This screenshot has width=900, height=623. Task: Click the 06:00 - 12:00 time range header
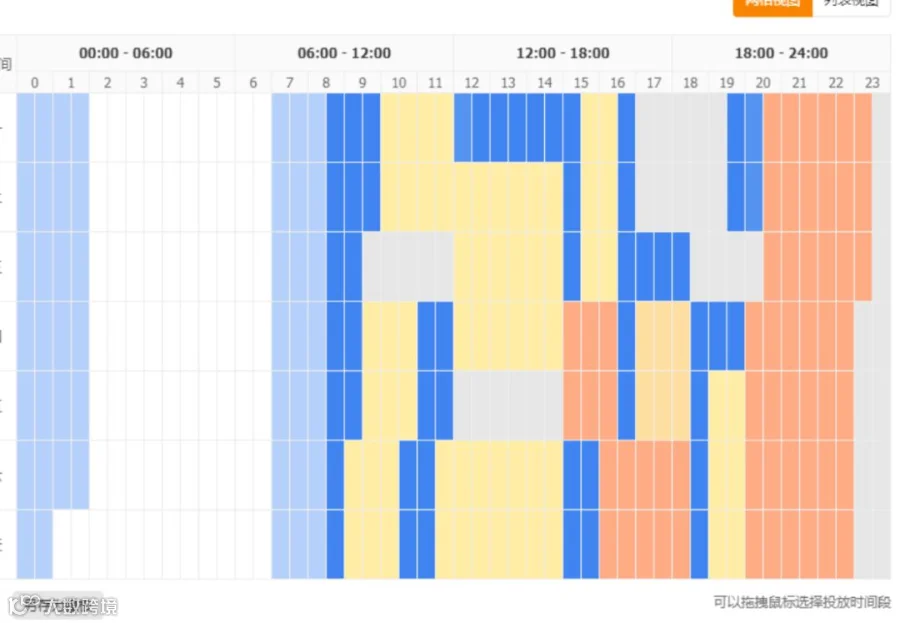click(344, 53)
